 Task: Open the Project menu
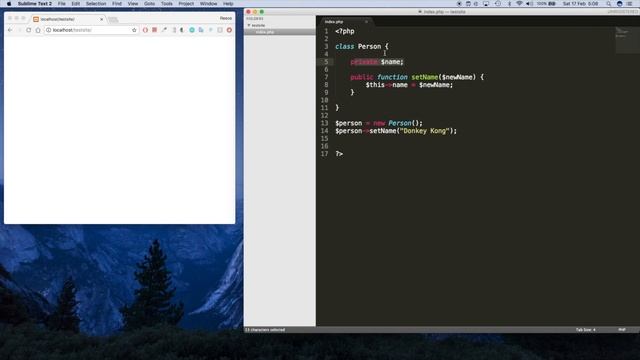[186, 4]
